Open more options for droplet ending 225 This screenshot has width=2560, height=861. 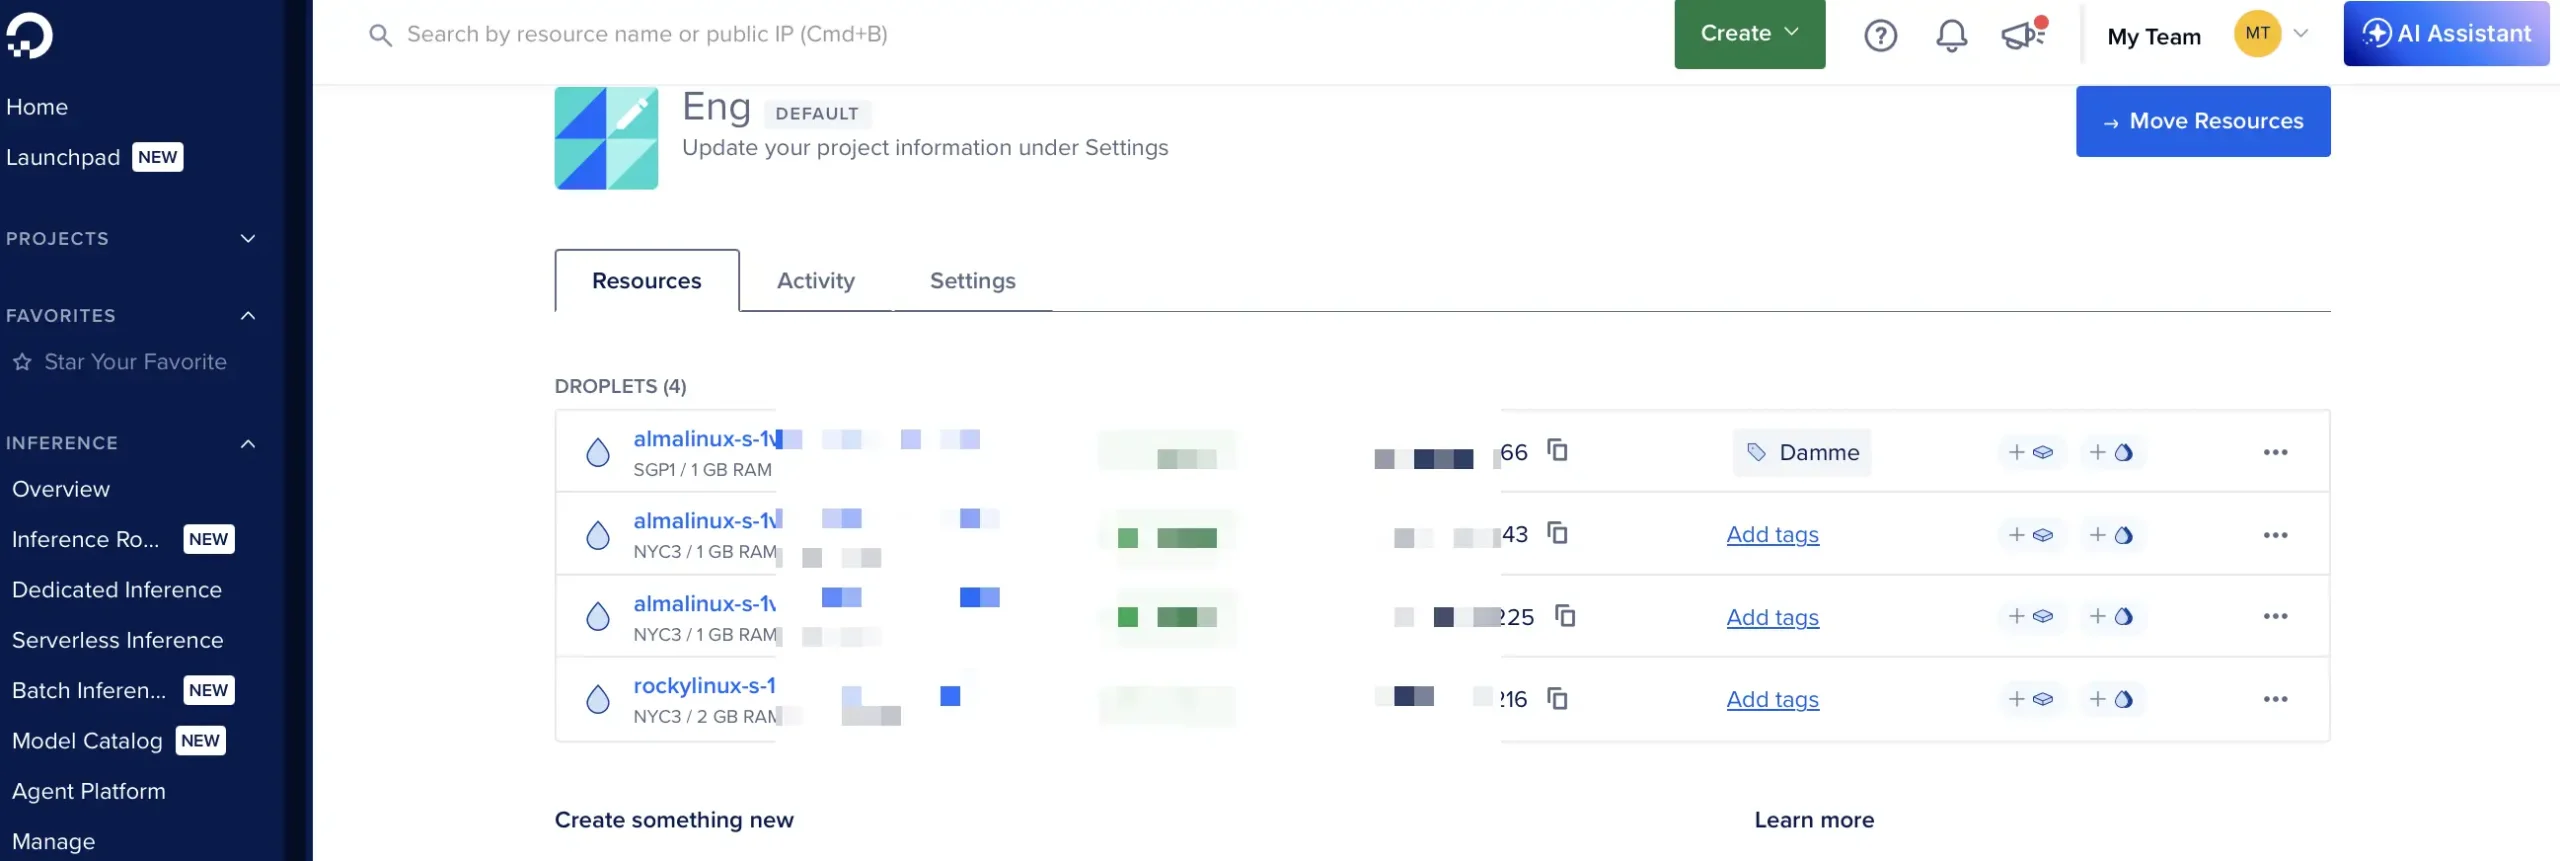(x=2275, y=616)
